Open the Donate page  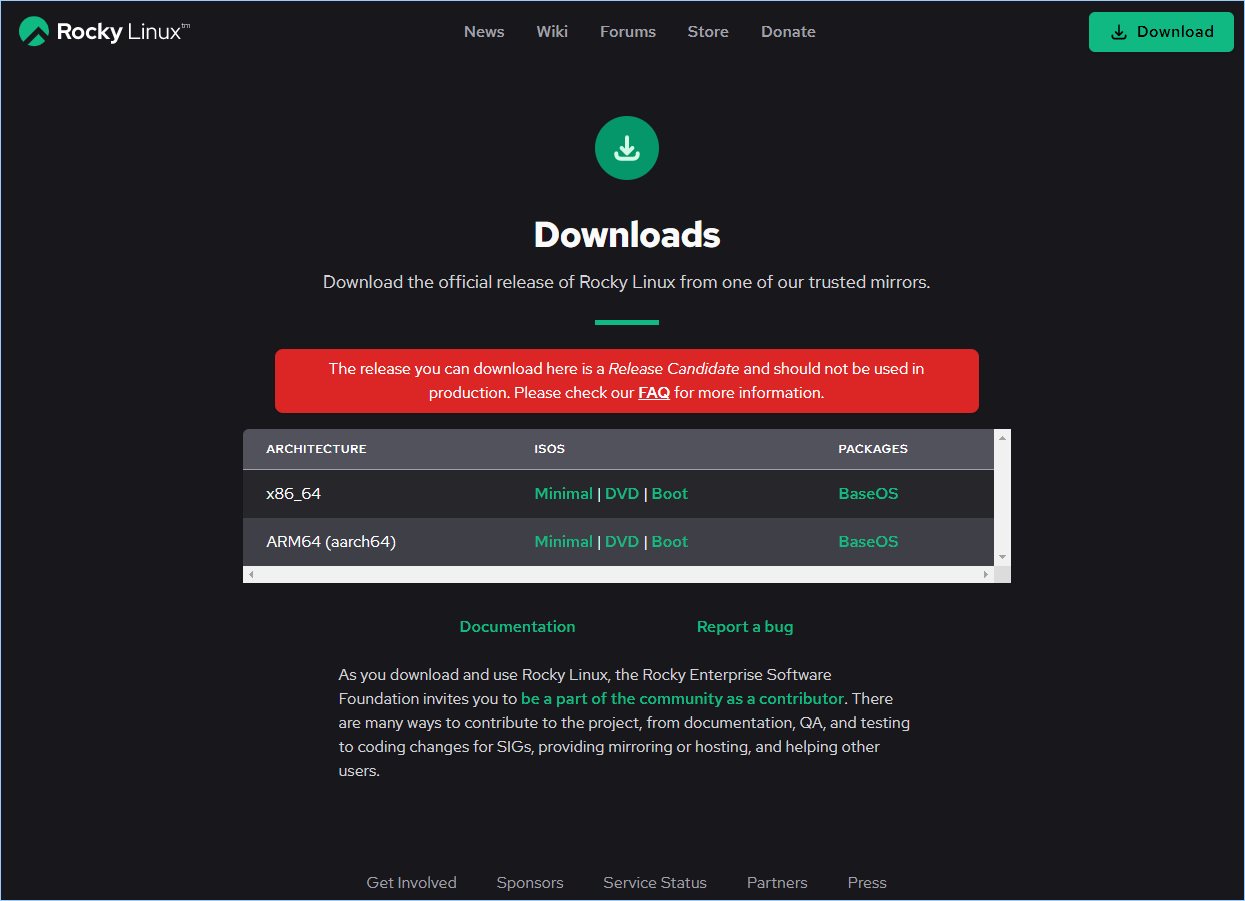click(x=788, y=32)
